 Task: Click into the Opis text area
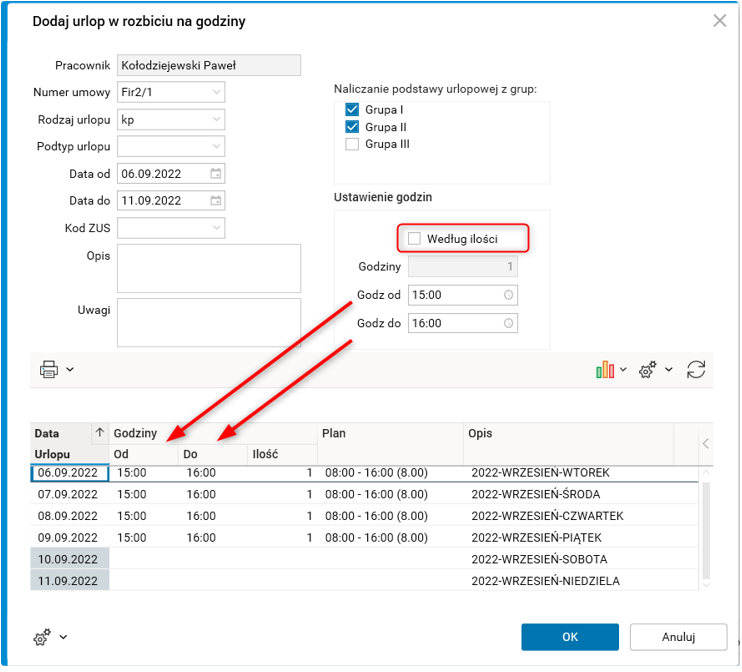[x=209, y=268]
